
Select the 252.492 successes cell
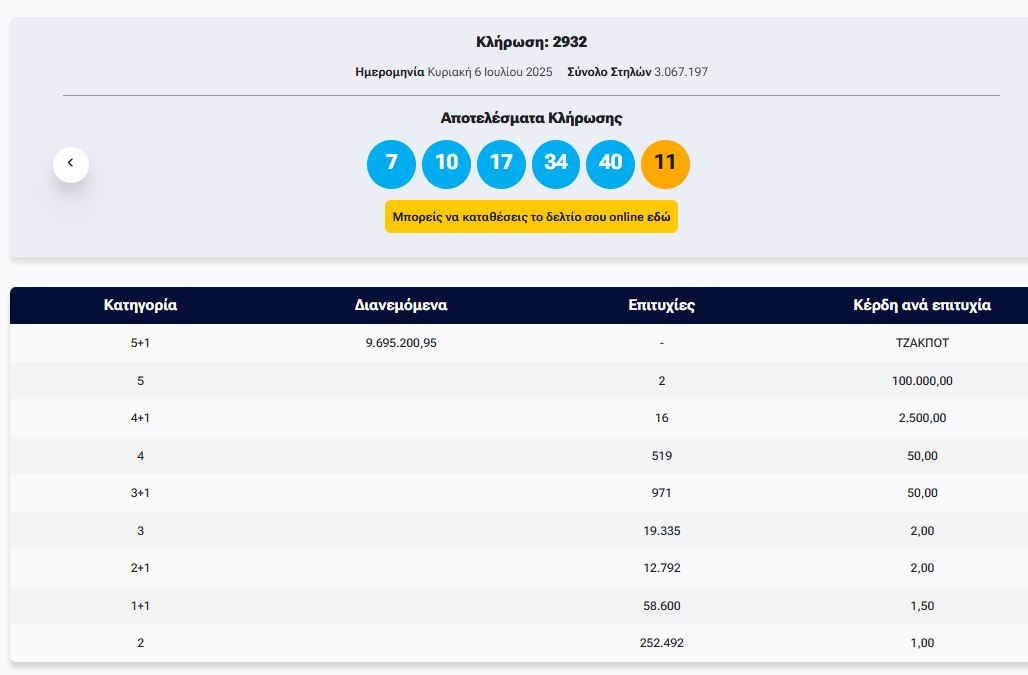(x=662, y=643)
